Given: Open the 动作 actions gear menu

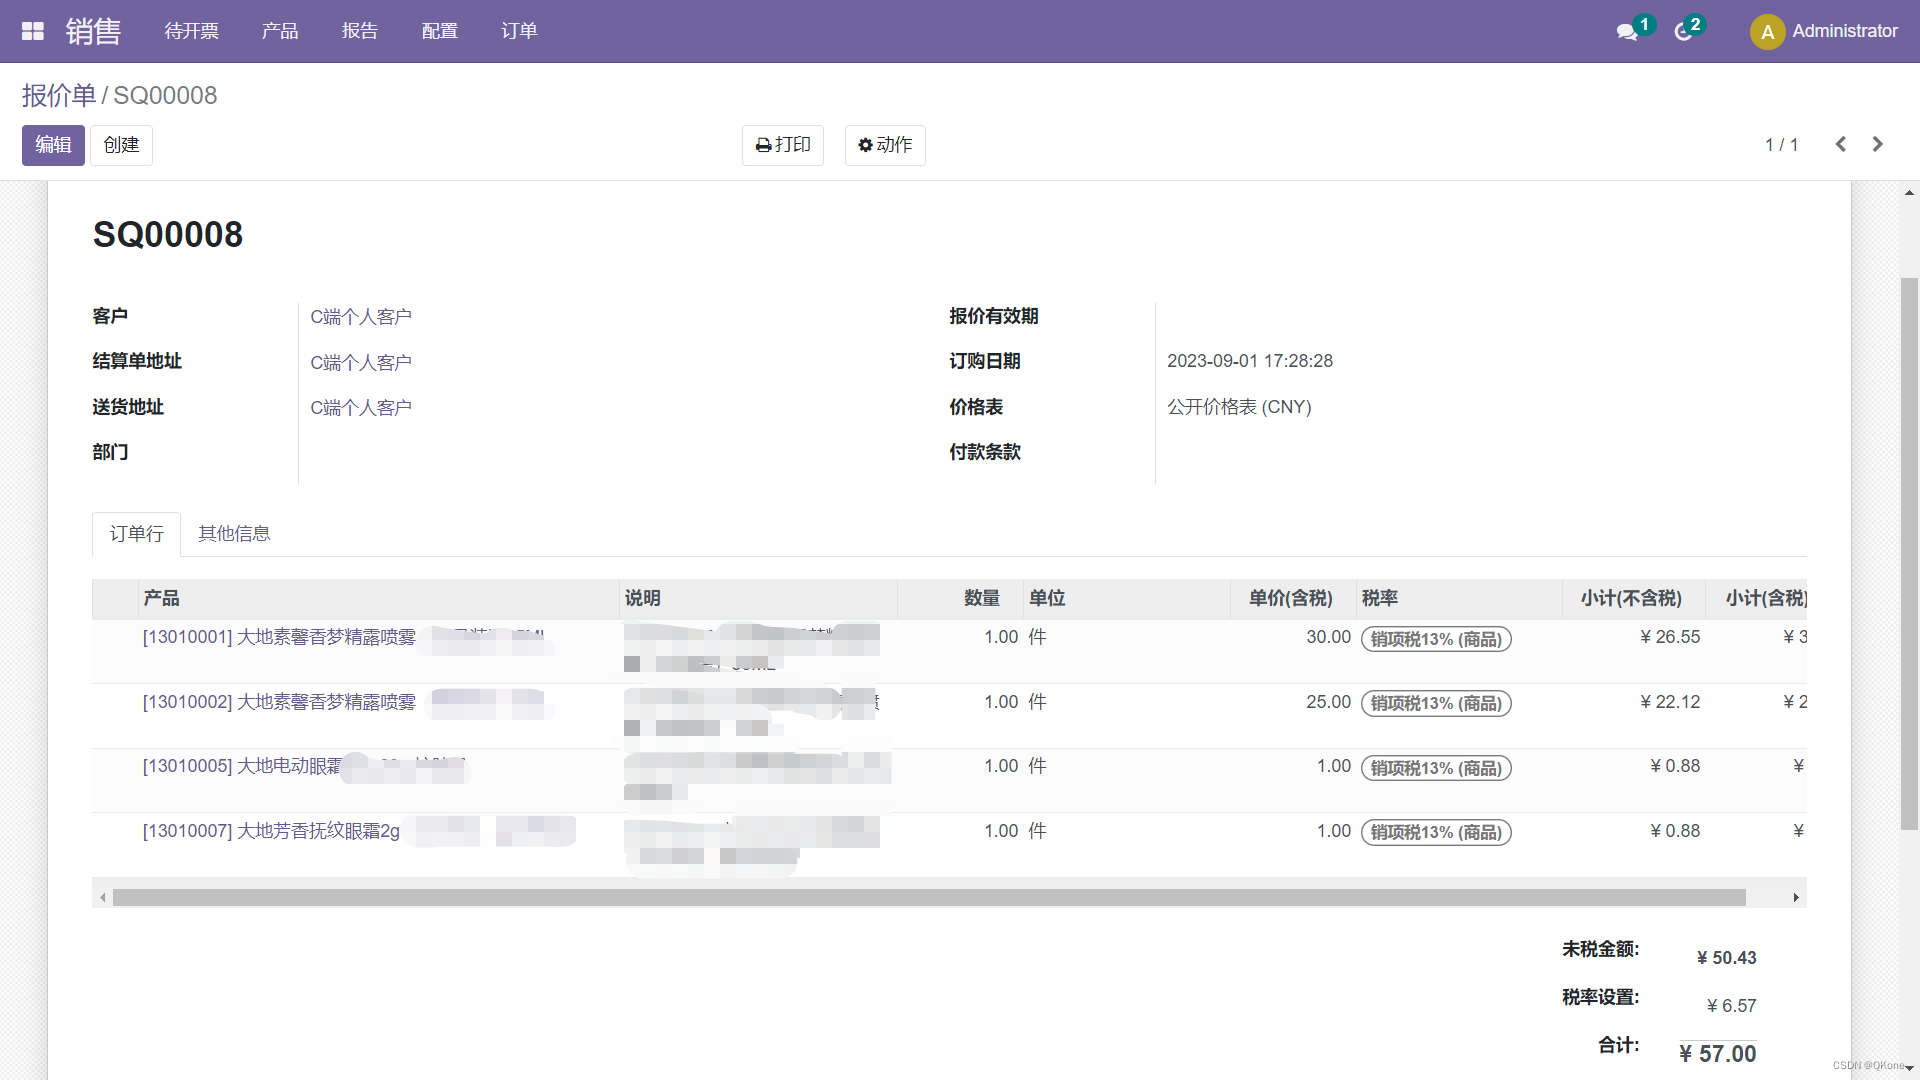Looking at the screenshot, I should 884,145.
